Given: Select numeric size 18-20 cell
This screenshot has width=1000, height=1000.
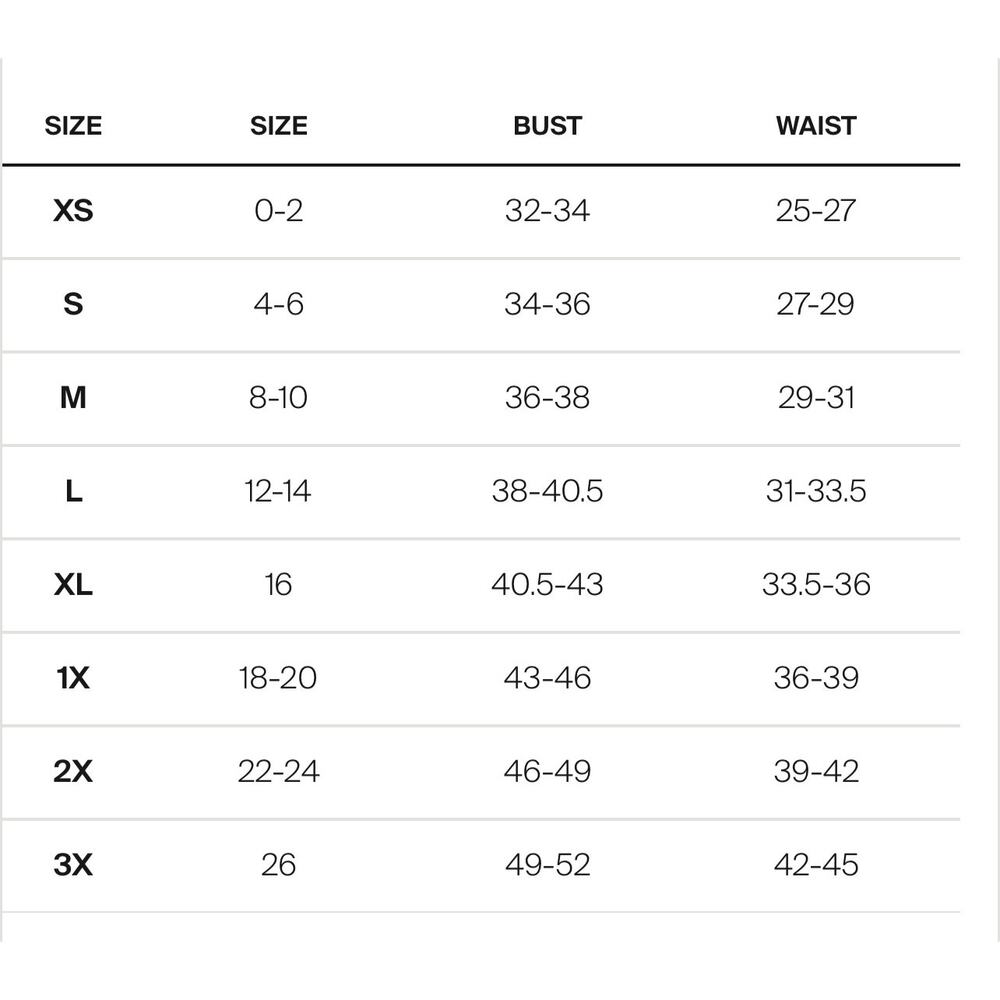Looking at the screenshot, I should tap(278, 677).
